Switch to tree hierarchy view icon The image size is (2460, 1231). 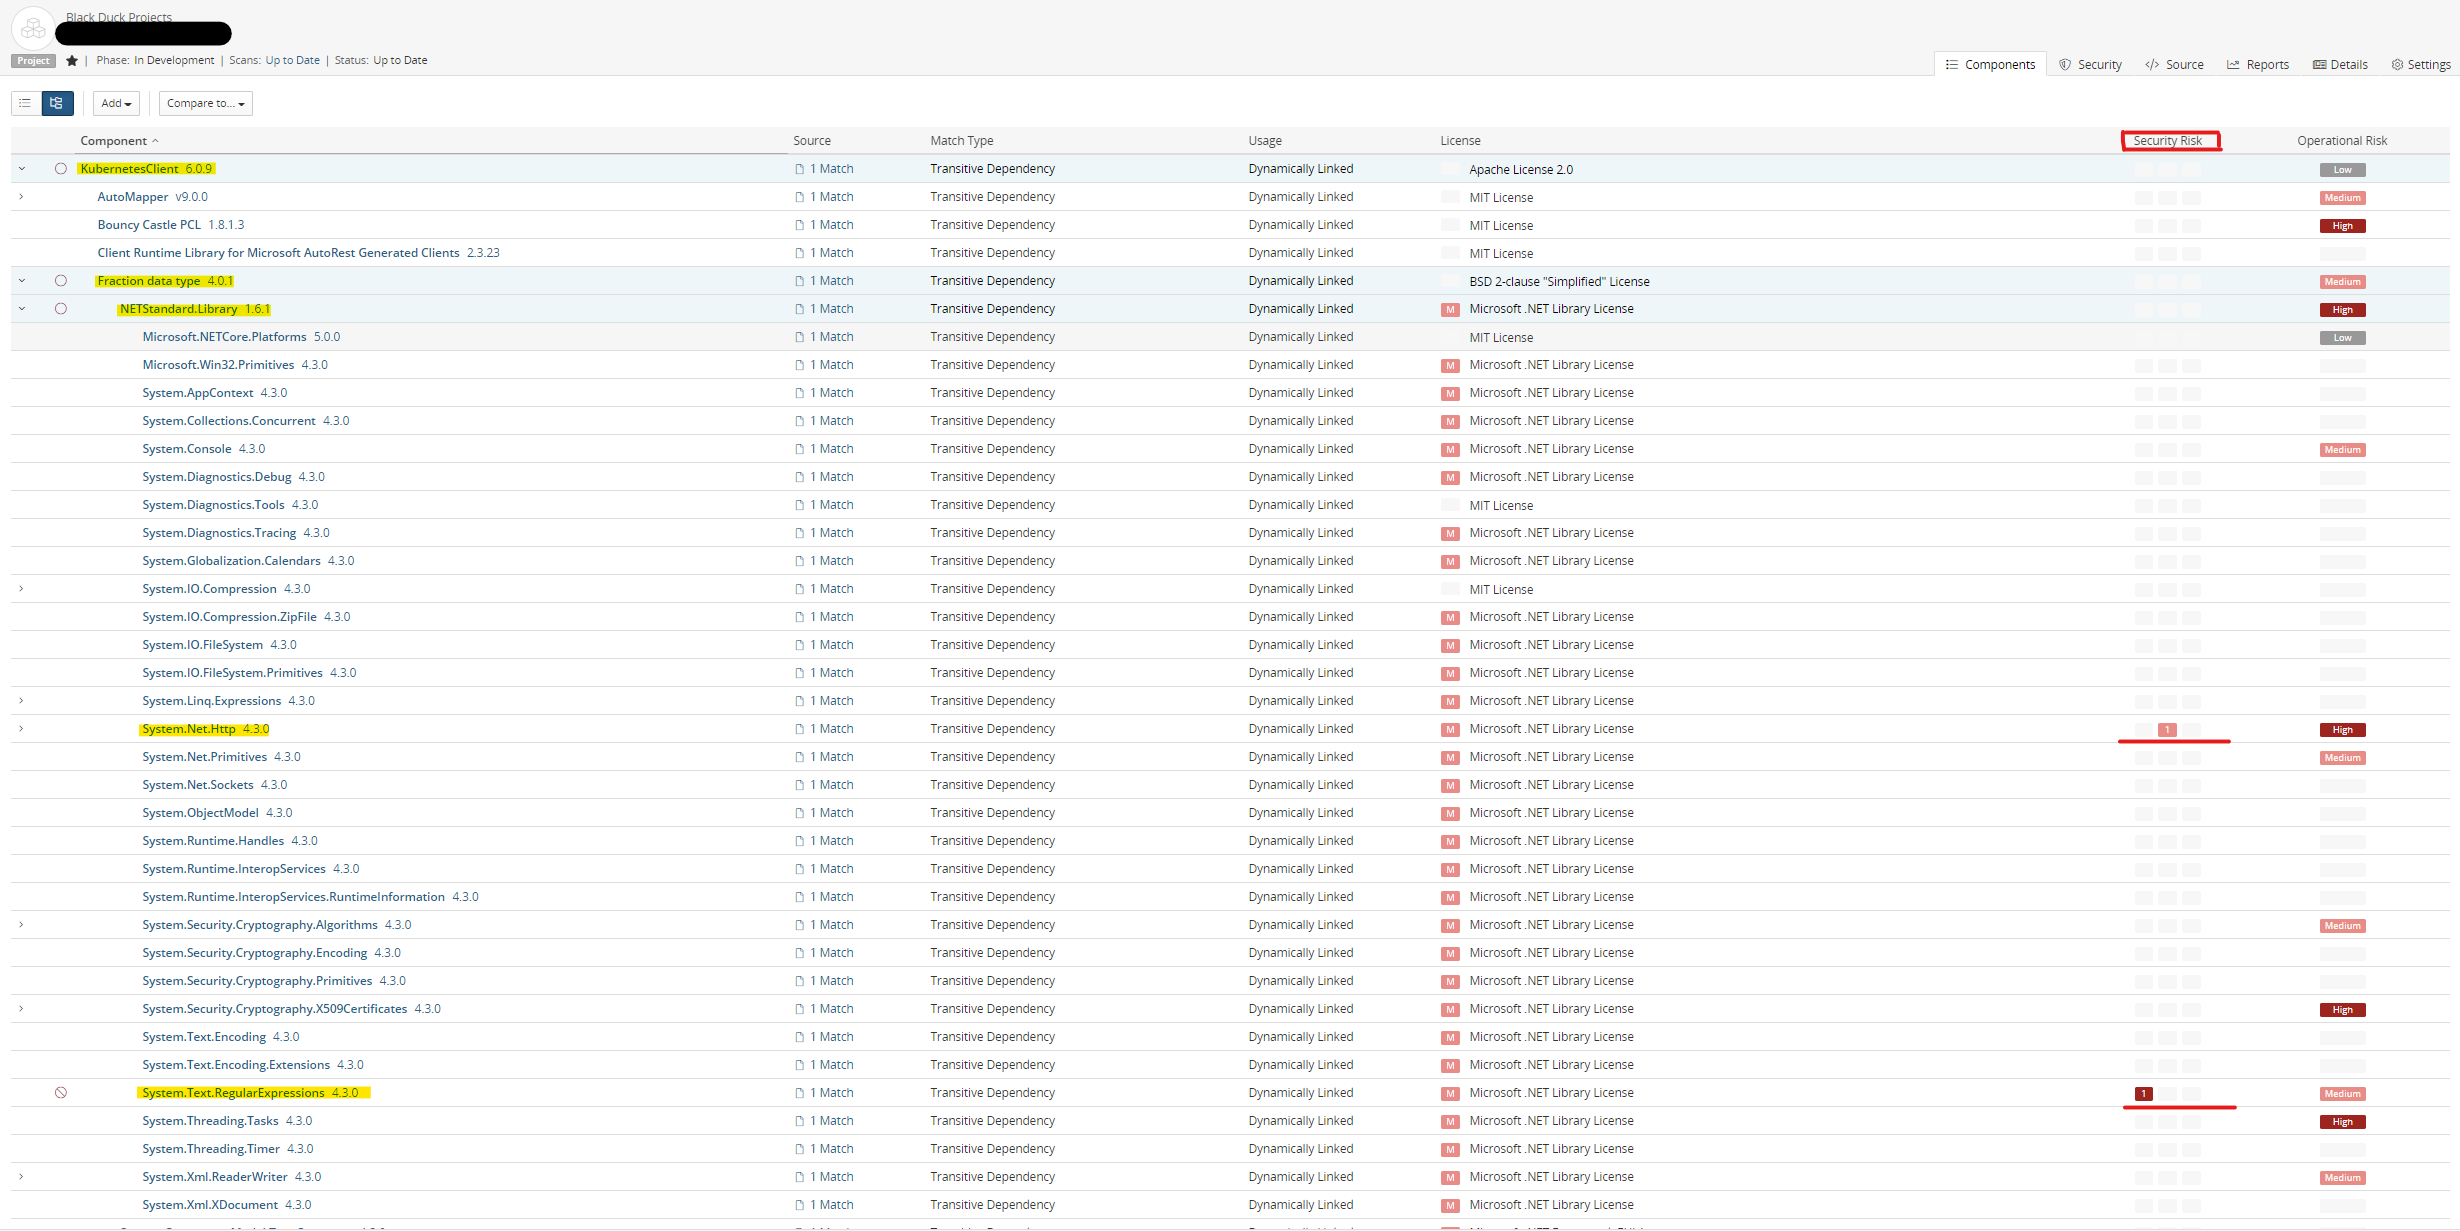[57, 103]
